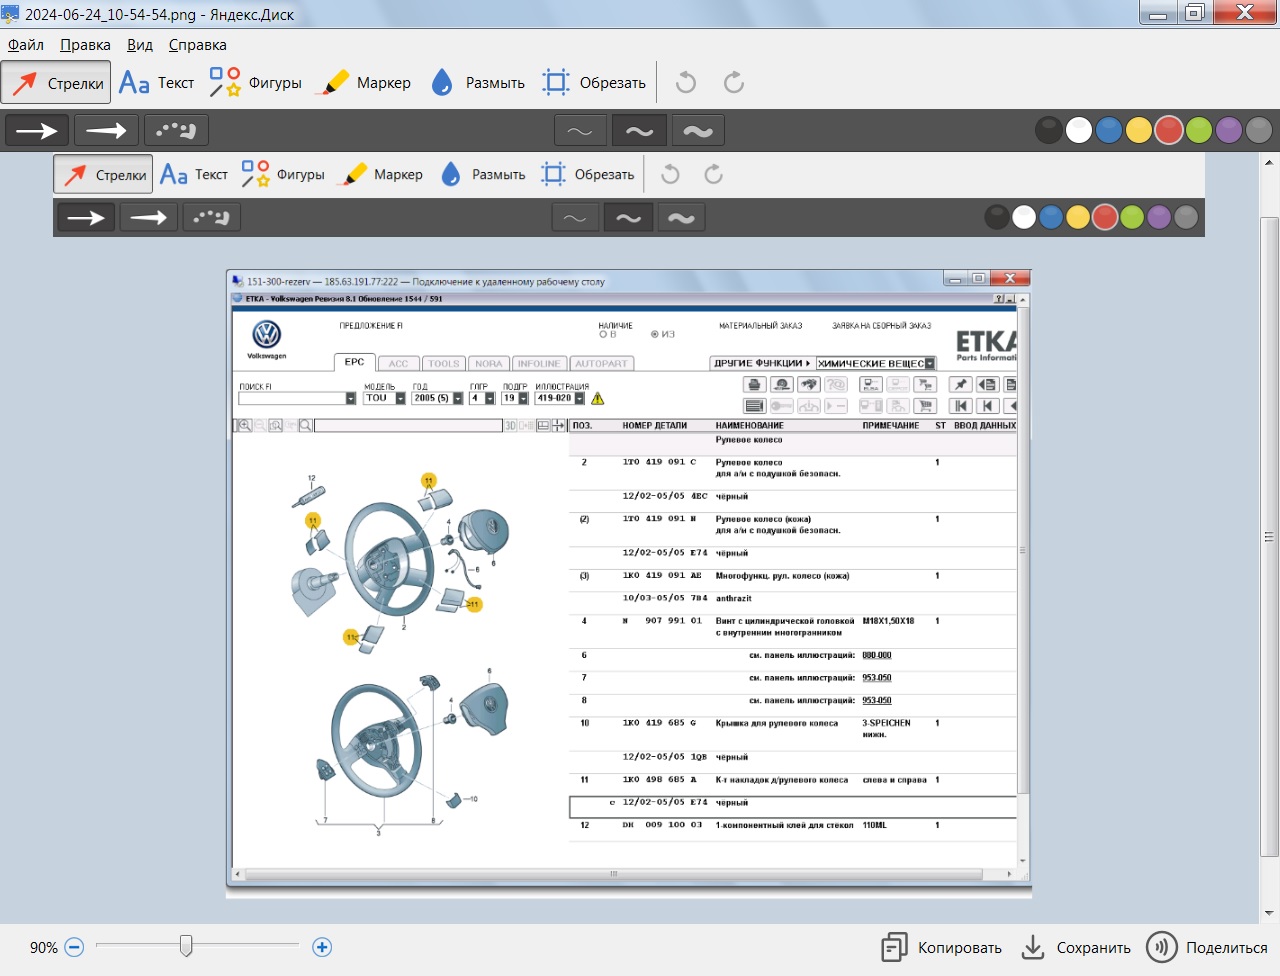Select the В radio button under НАЛИЧИЕ
This screenshot has height=976, width=1280.
[603, 334]
